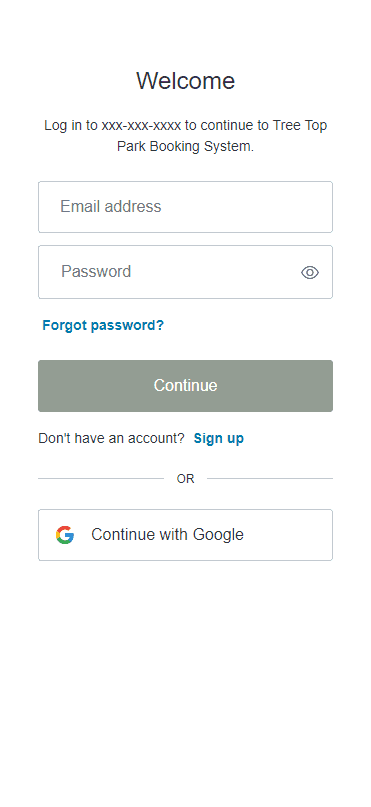This screenshot has width=371, height=807.
Task: Click the "Log in to" subtitle text
Action: (65, 126)
